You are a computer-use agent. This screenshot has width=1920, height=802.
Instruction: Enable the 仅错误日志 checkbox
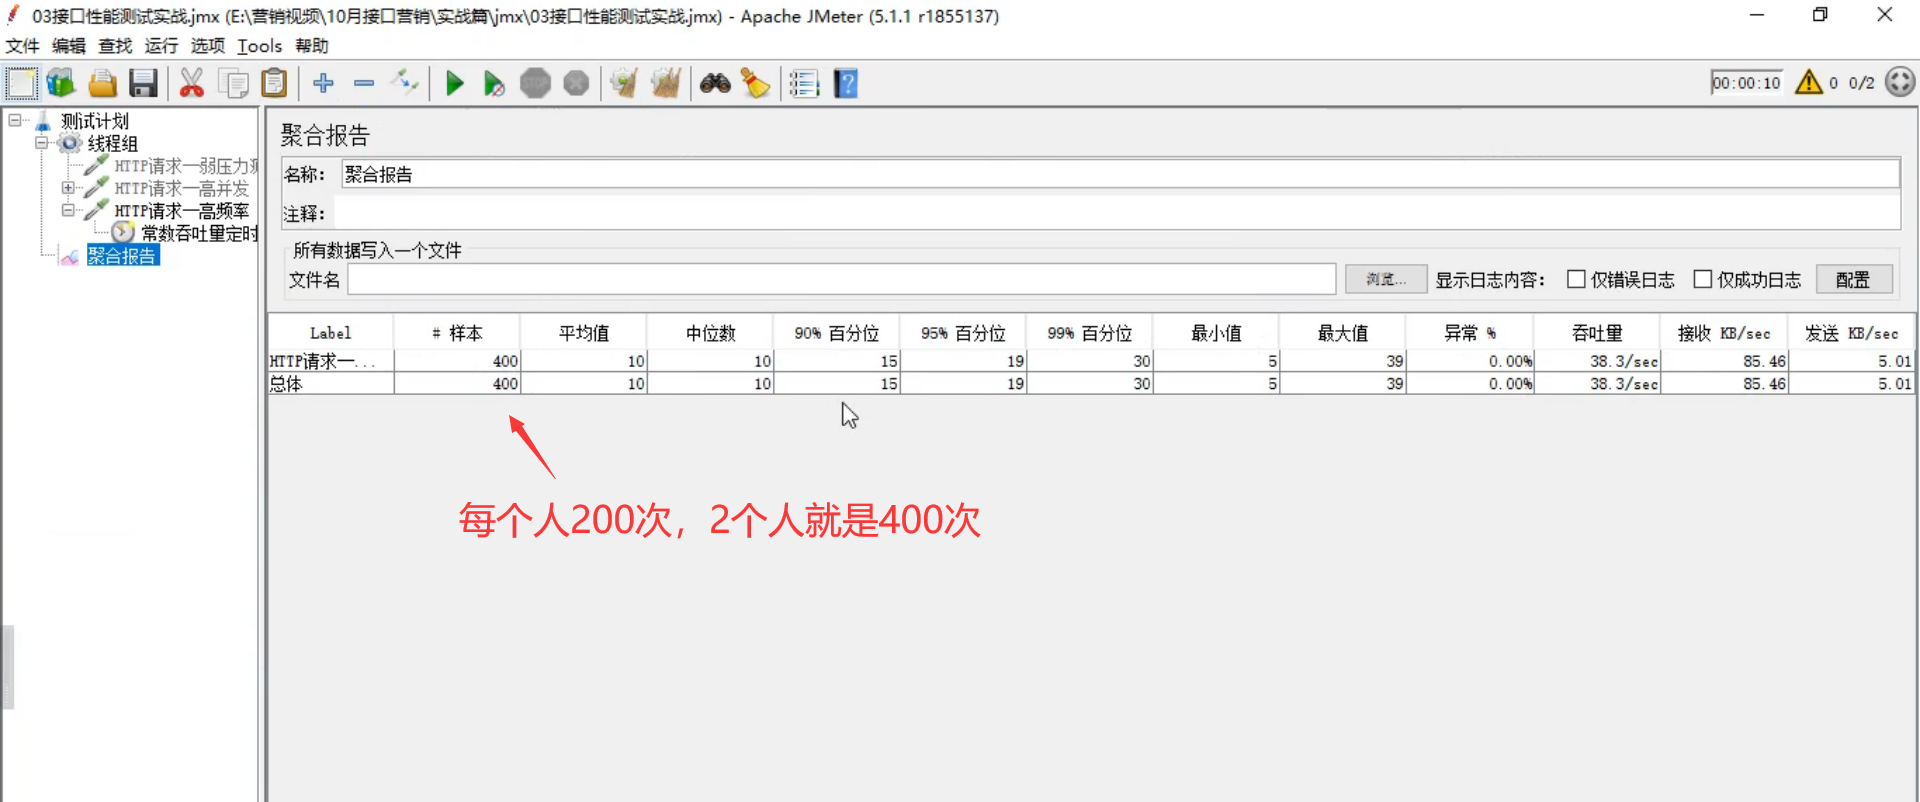1576,279
